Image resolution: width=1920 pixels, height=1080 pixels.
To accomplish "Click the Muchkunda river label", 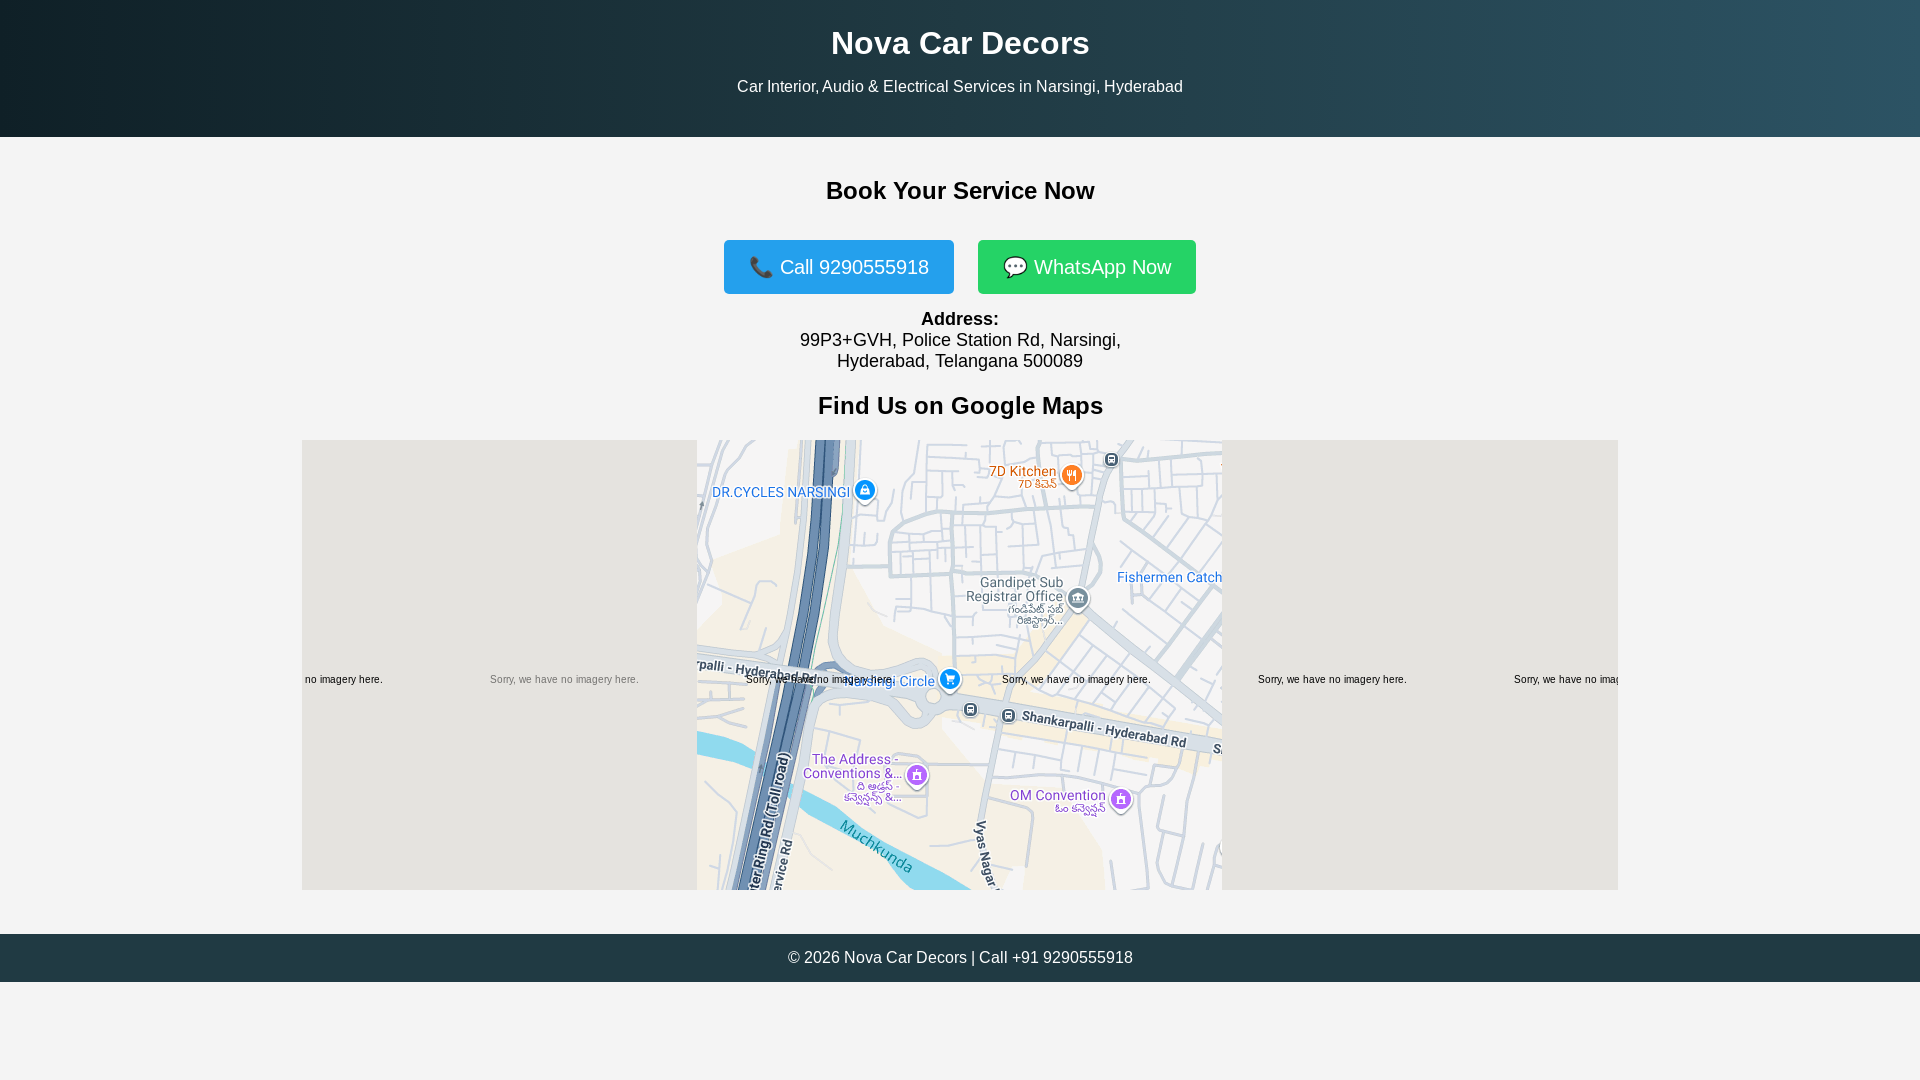I will 876,847.
